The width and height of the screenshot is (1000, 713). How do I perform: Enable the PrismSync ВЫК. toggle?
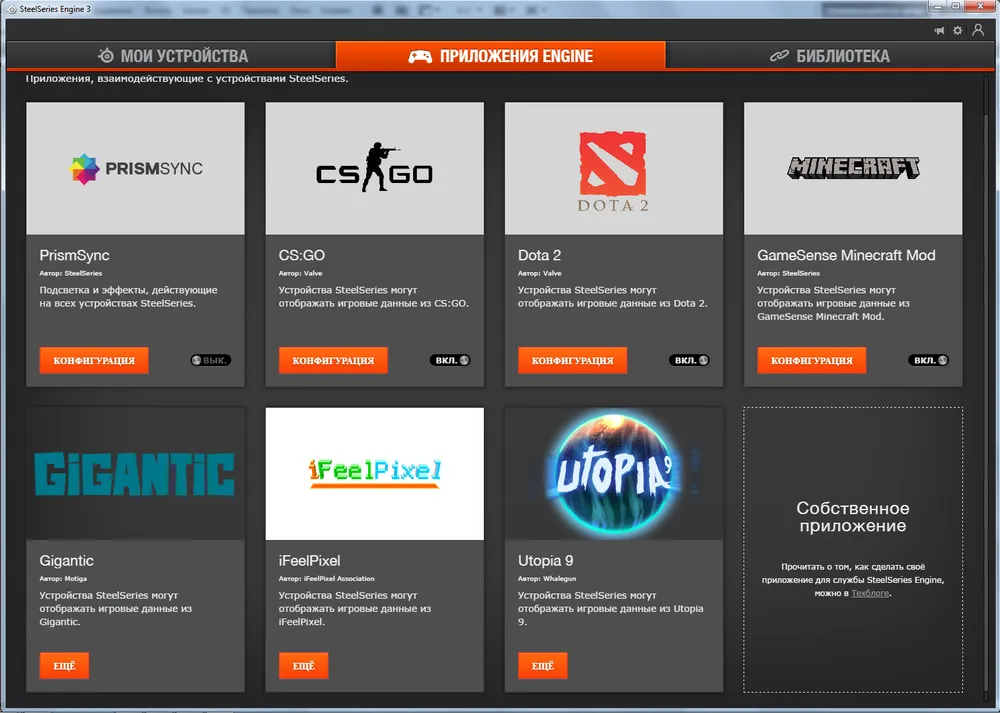pos(210,360)
